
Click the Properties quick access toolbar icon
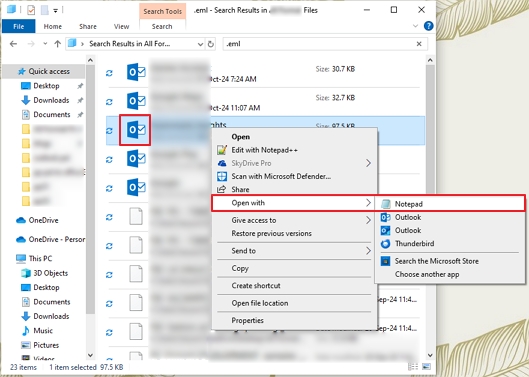(31, 10)
